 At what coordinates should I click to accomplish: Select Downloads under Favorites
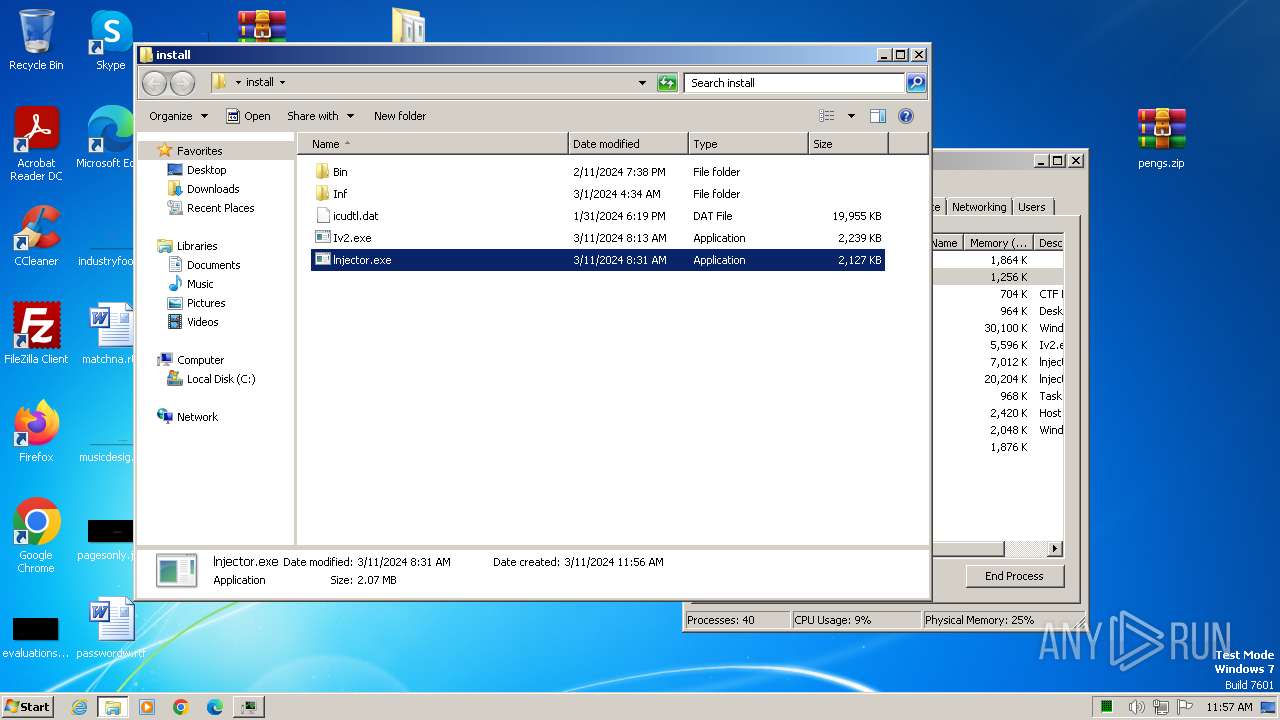point(212,189)
